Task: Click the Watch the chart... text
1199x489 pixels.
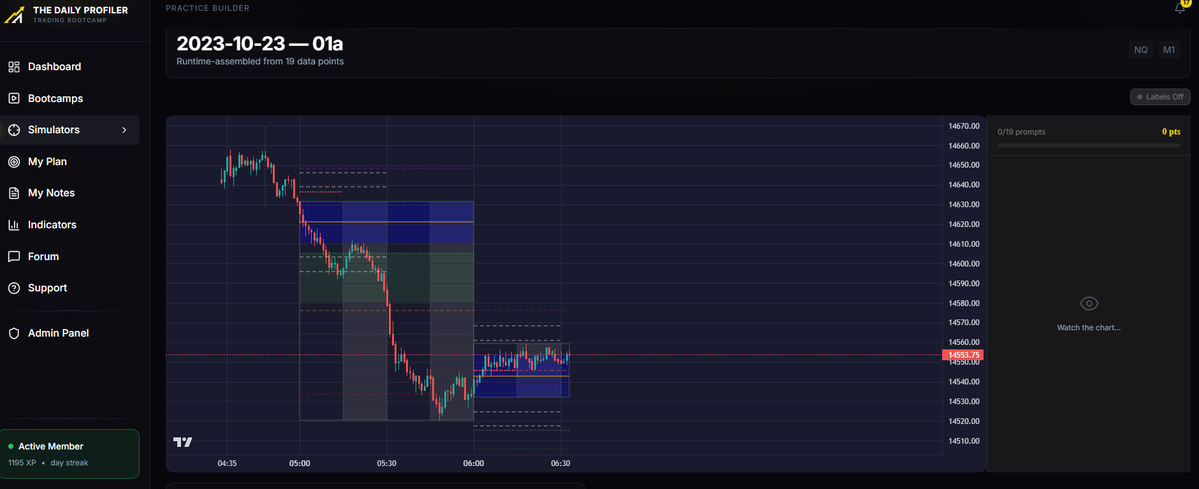Action: [x=1089, y=328]
